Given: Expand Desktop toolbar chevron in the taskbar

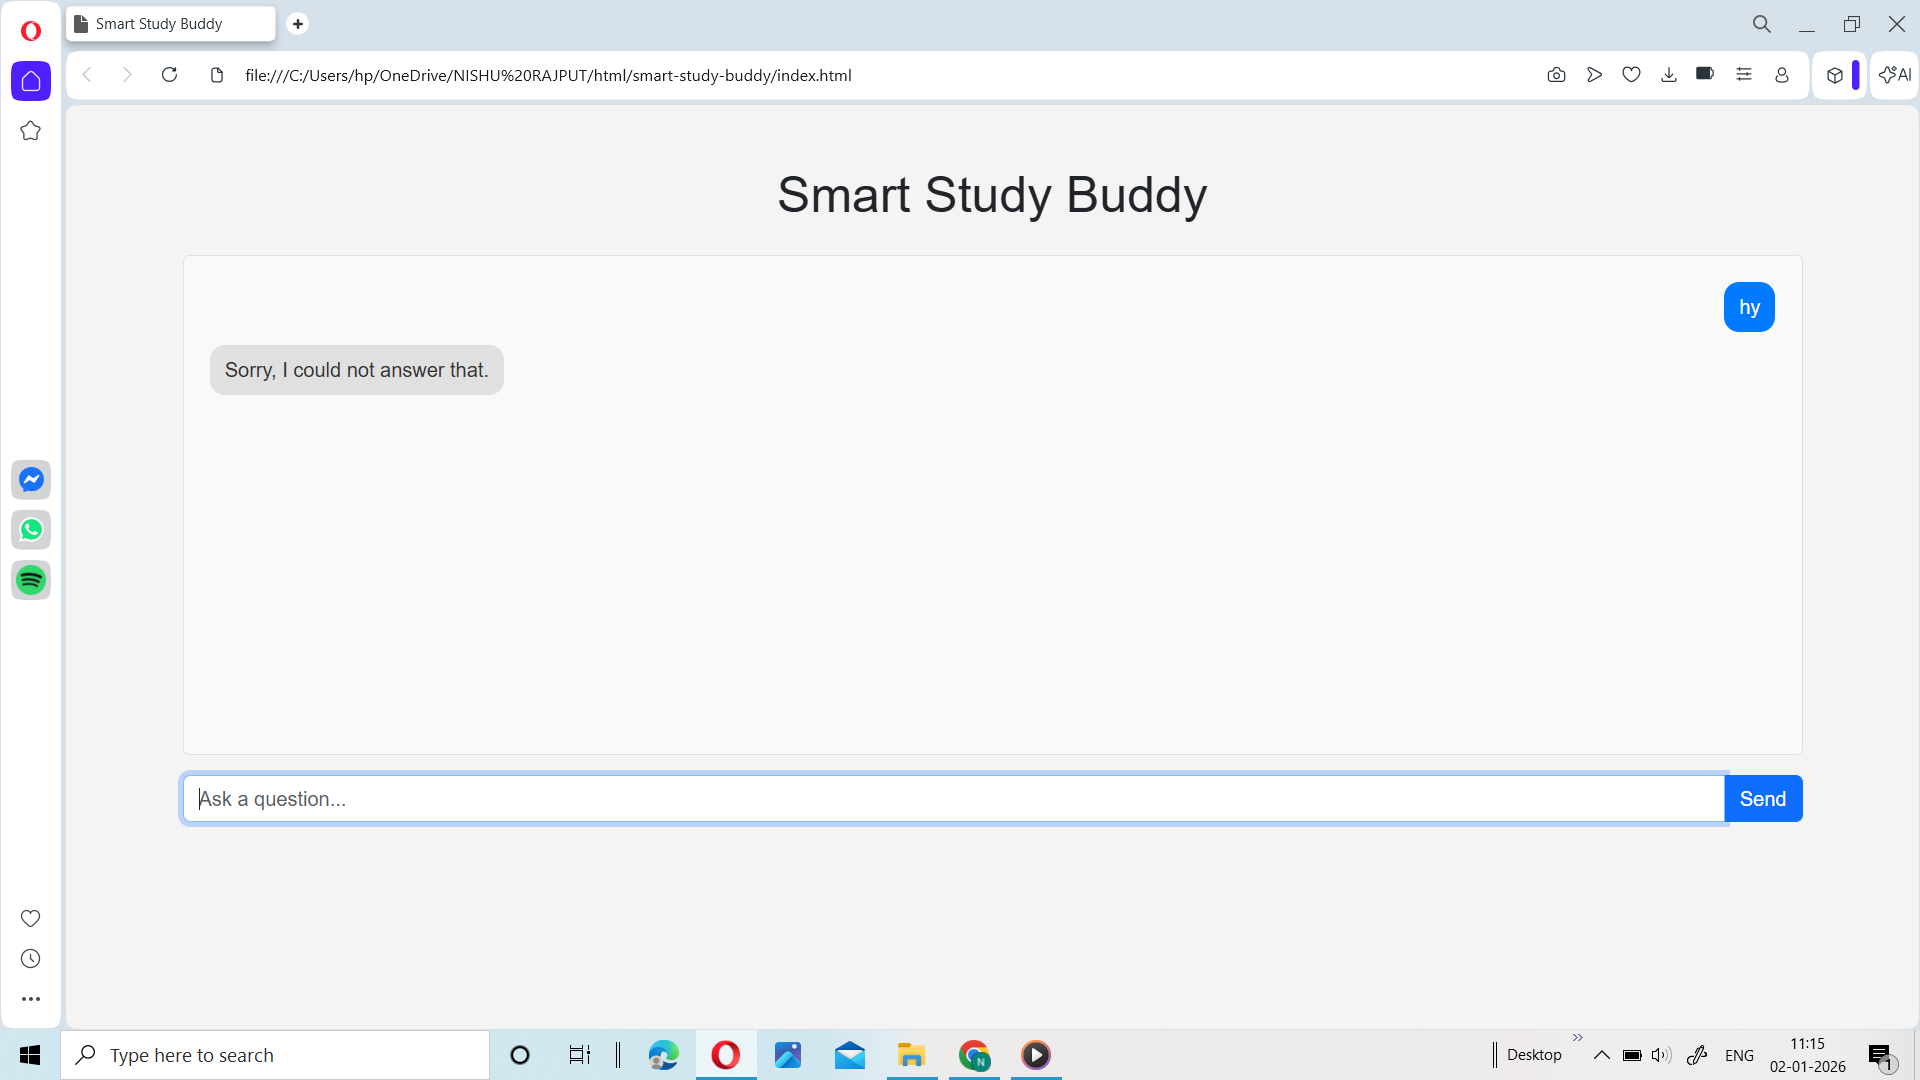Looking at the screenshot, I should pos(1578,1038).
